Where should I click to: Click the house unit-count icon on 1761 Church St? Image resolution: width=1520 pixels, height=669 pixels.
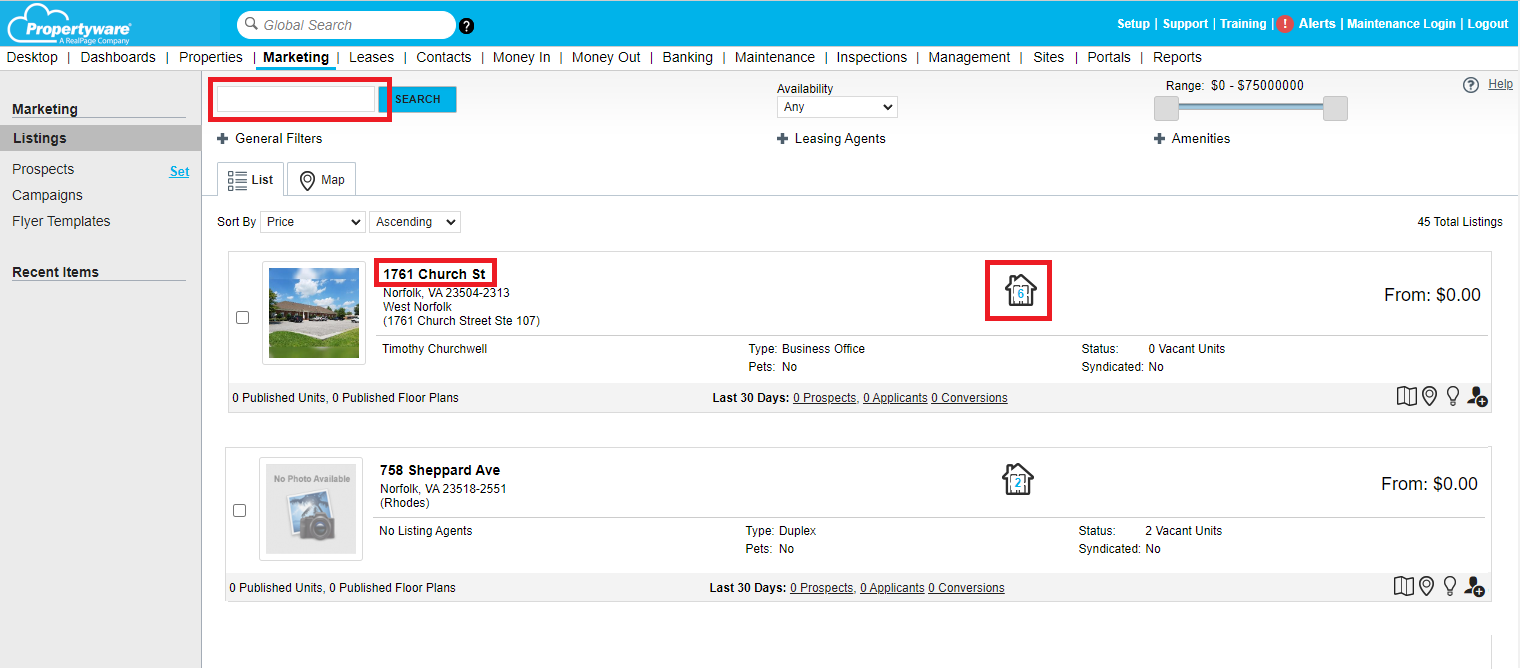1018,290
